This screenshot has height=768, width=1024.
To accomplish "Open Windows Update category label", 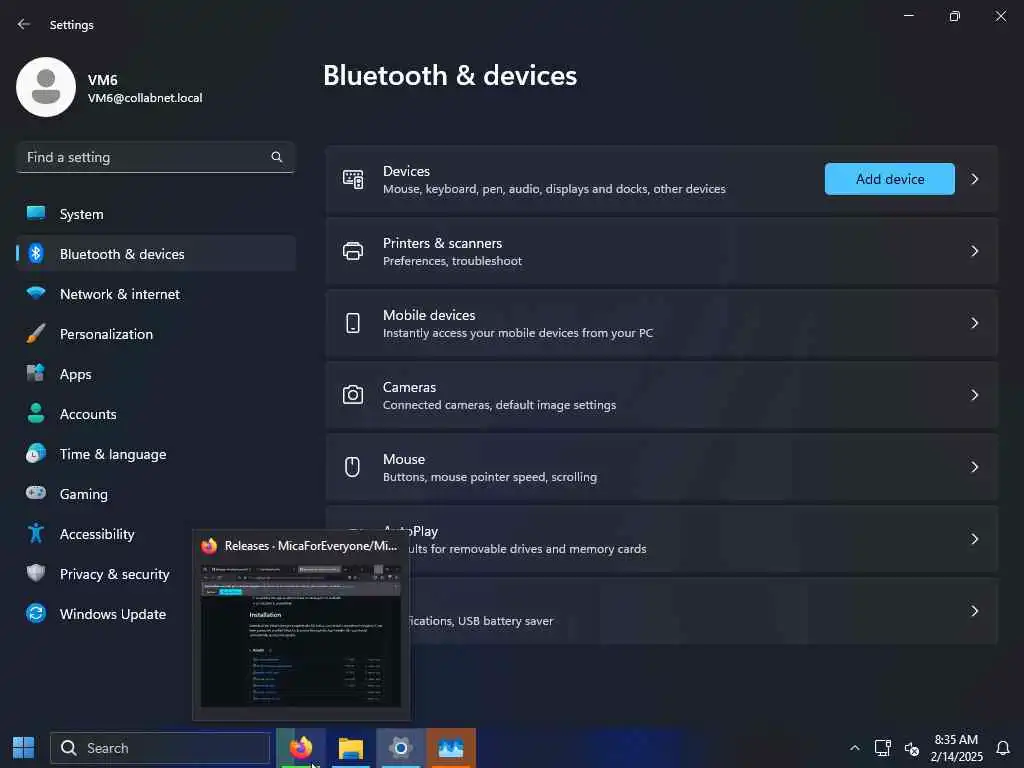I will [113, 614].
